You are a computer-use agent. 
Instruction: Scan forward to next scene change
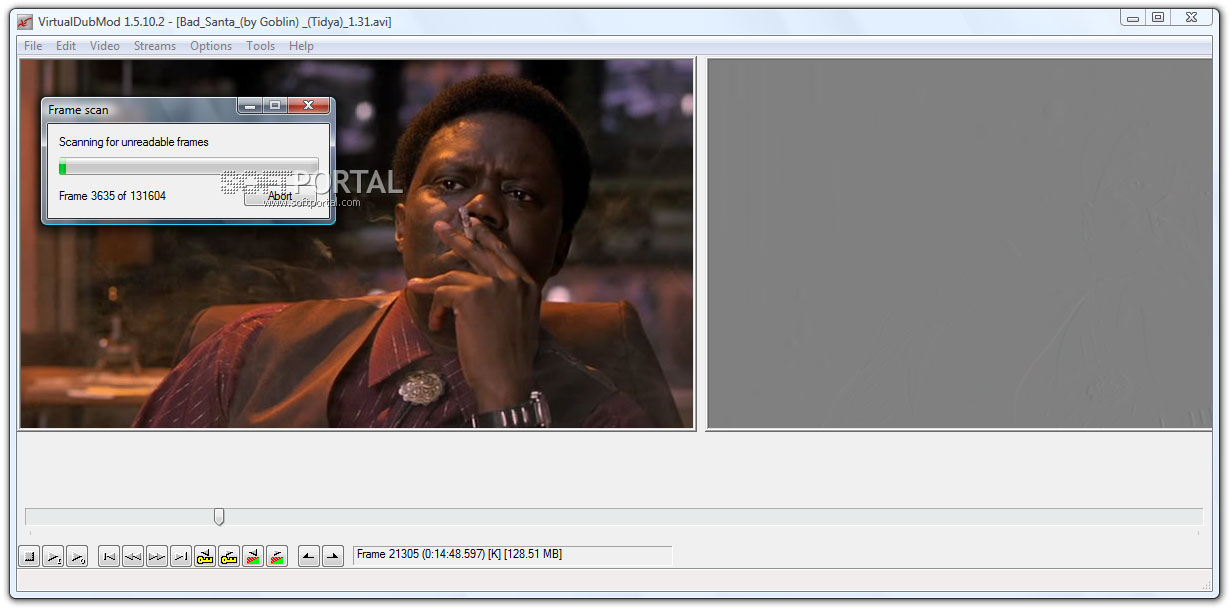(x=277, y=557)
